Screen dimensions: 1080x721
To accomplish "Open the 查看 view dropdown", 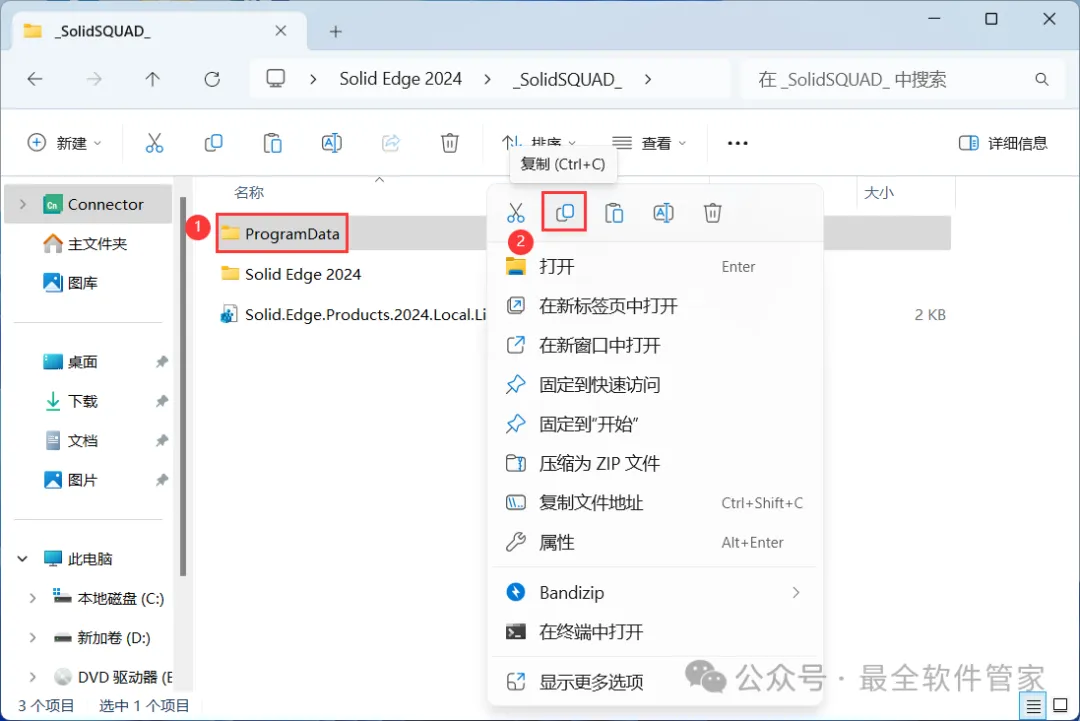I will click(x=649, y=143).
